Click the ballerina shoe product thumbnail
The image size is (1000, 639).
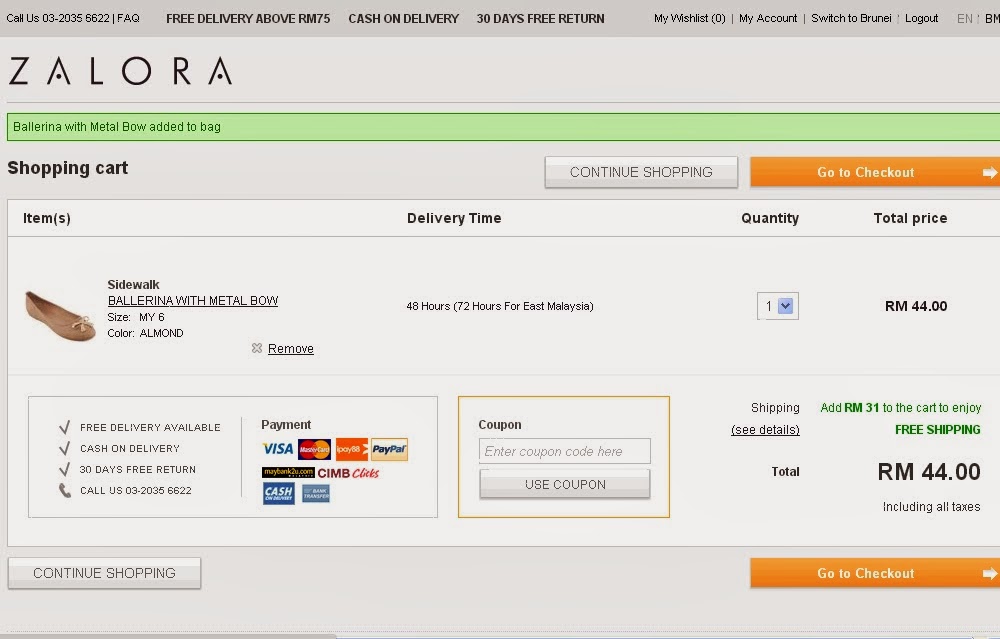[58, 315]
